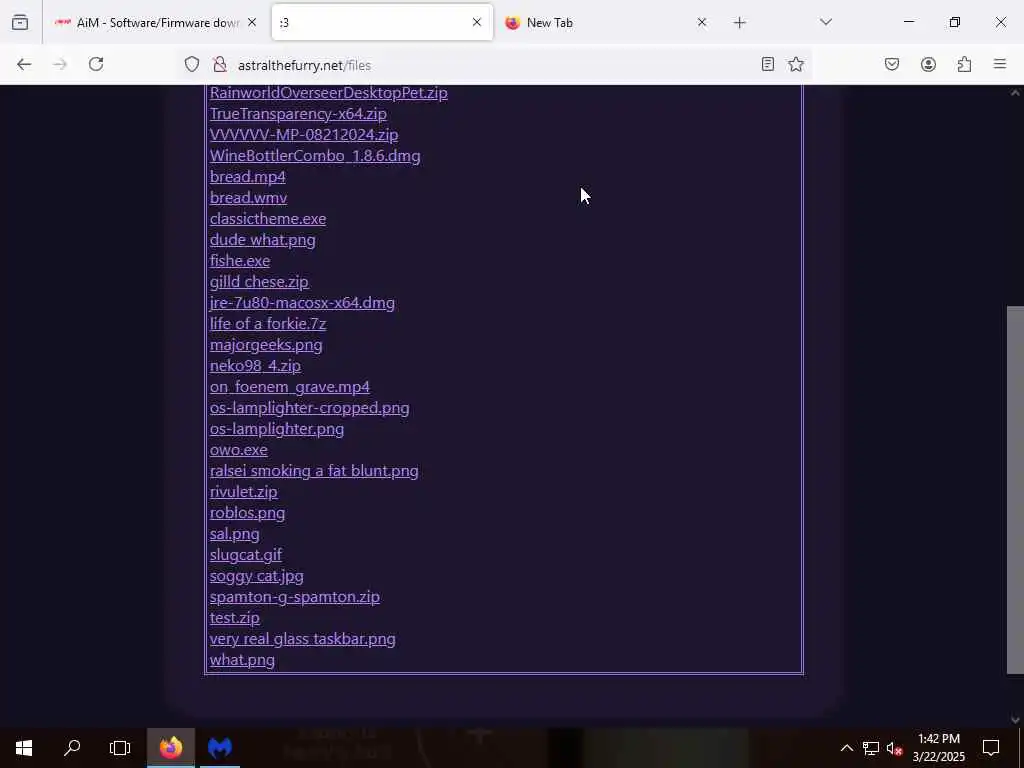Open Firefox application menu

(1000, 64)
